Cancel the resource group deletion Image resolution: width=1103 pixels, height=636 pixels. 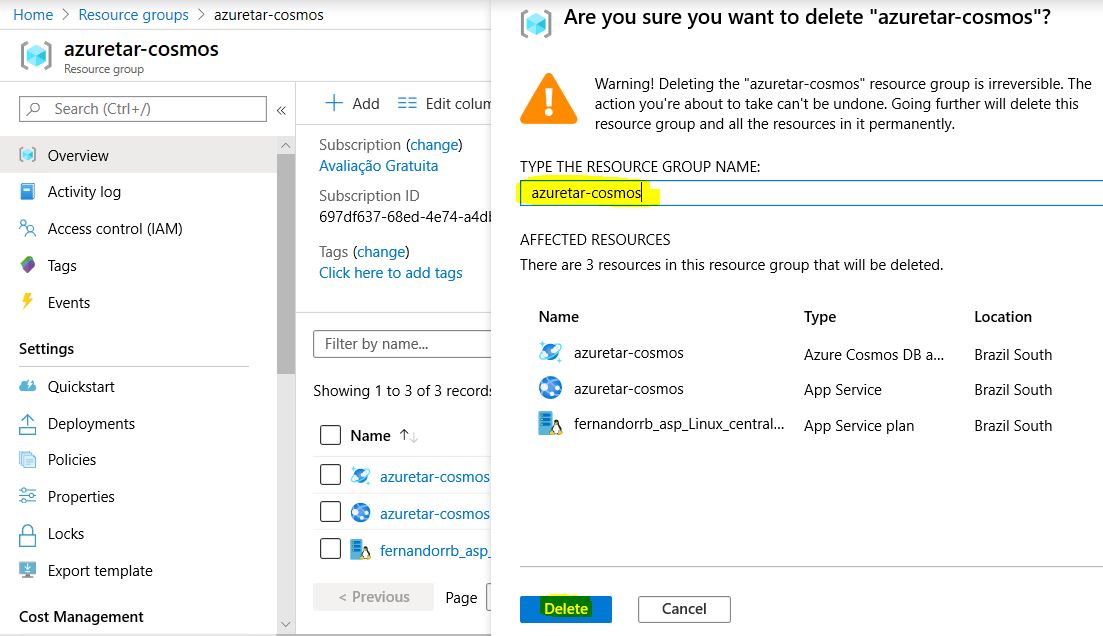(684, 609)
